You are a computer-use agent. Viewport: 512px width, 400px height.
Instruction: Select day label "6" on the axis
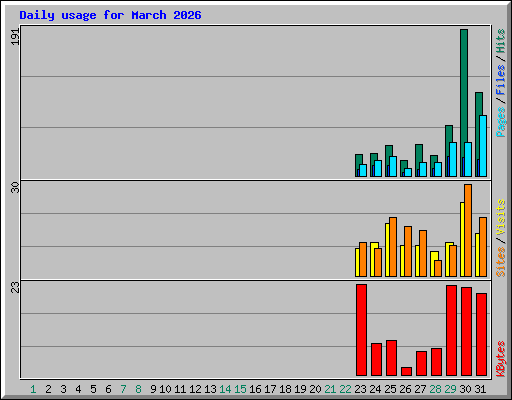click(x=108, y=389)
